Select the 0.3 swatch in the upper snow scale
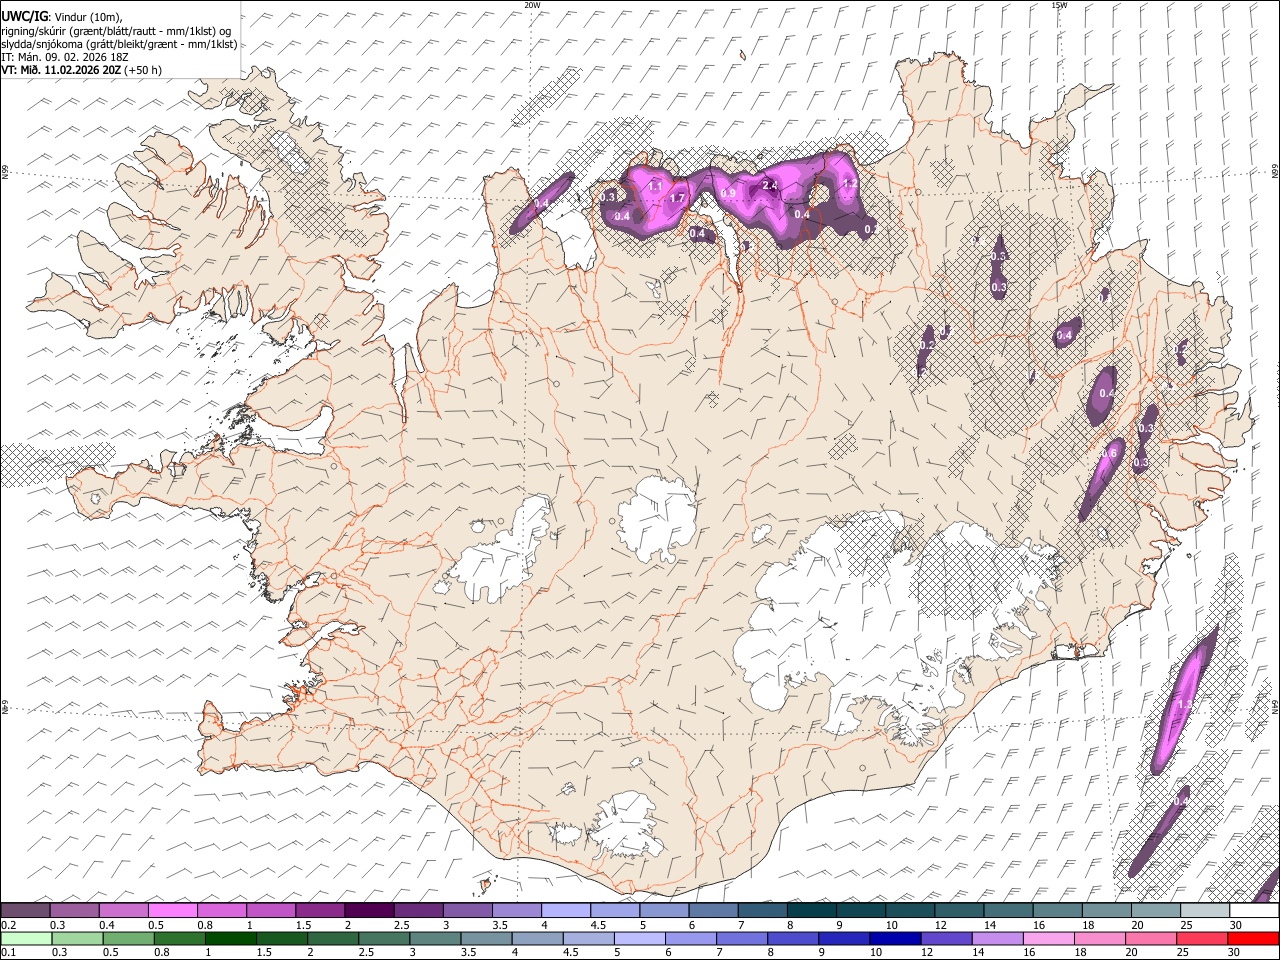 74,910
